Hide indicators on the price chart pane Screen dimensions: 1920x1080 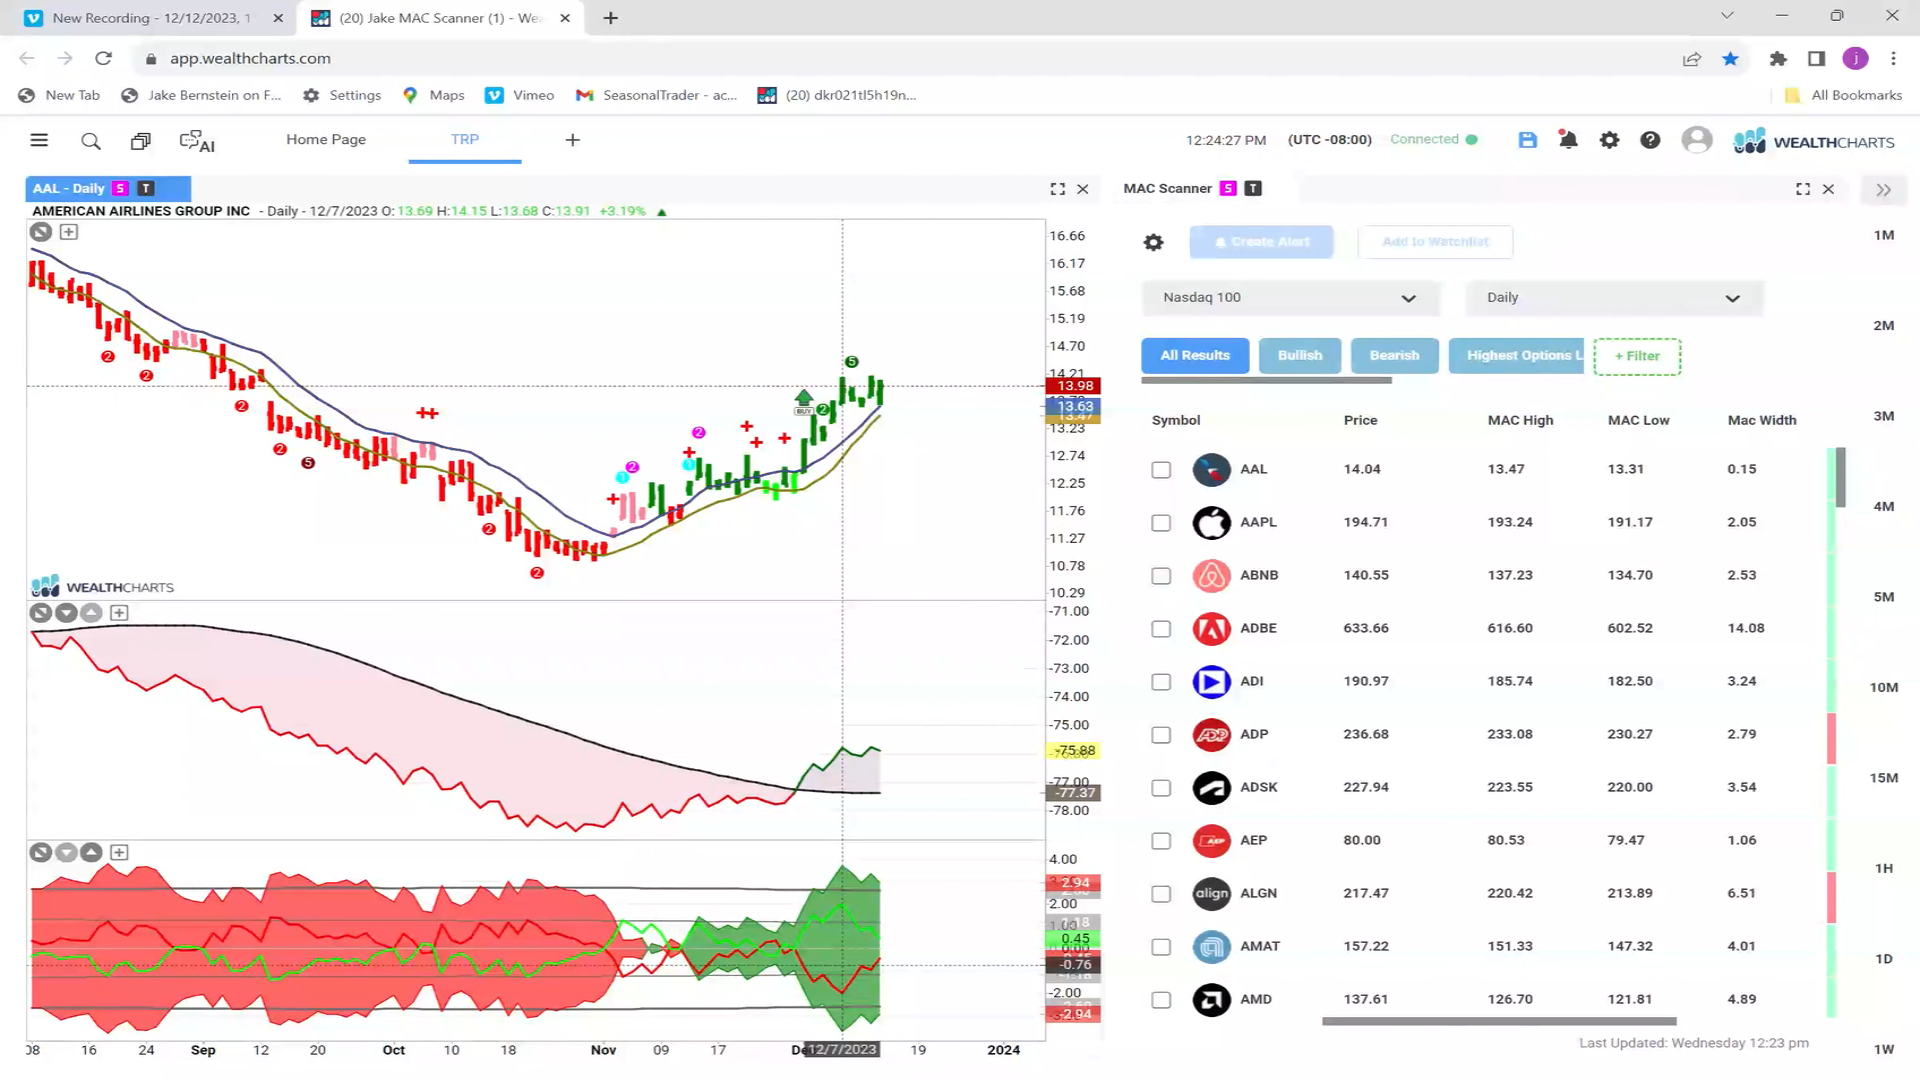(x=41, y=232)
